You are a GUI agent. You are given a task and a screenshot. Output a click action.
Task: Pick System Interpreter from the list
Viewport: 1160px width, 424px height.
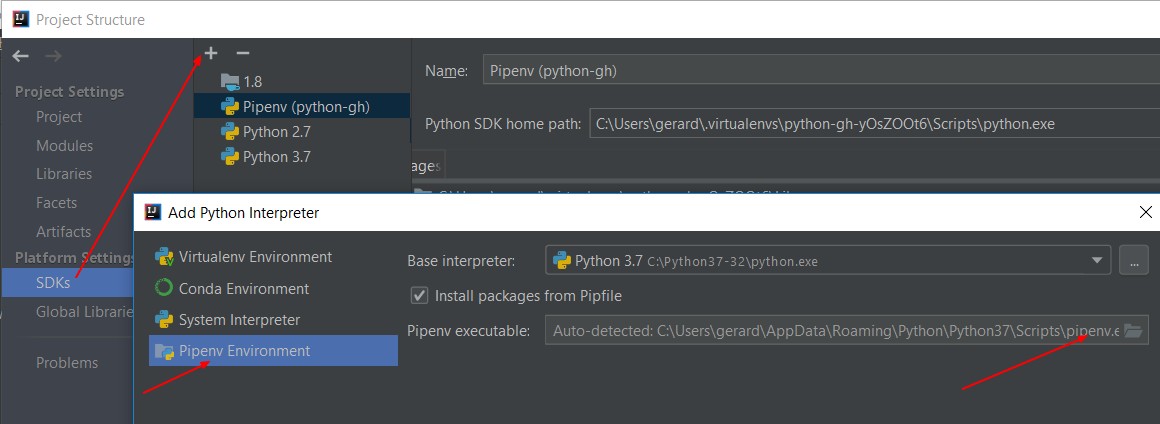coord(239,320)
